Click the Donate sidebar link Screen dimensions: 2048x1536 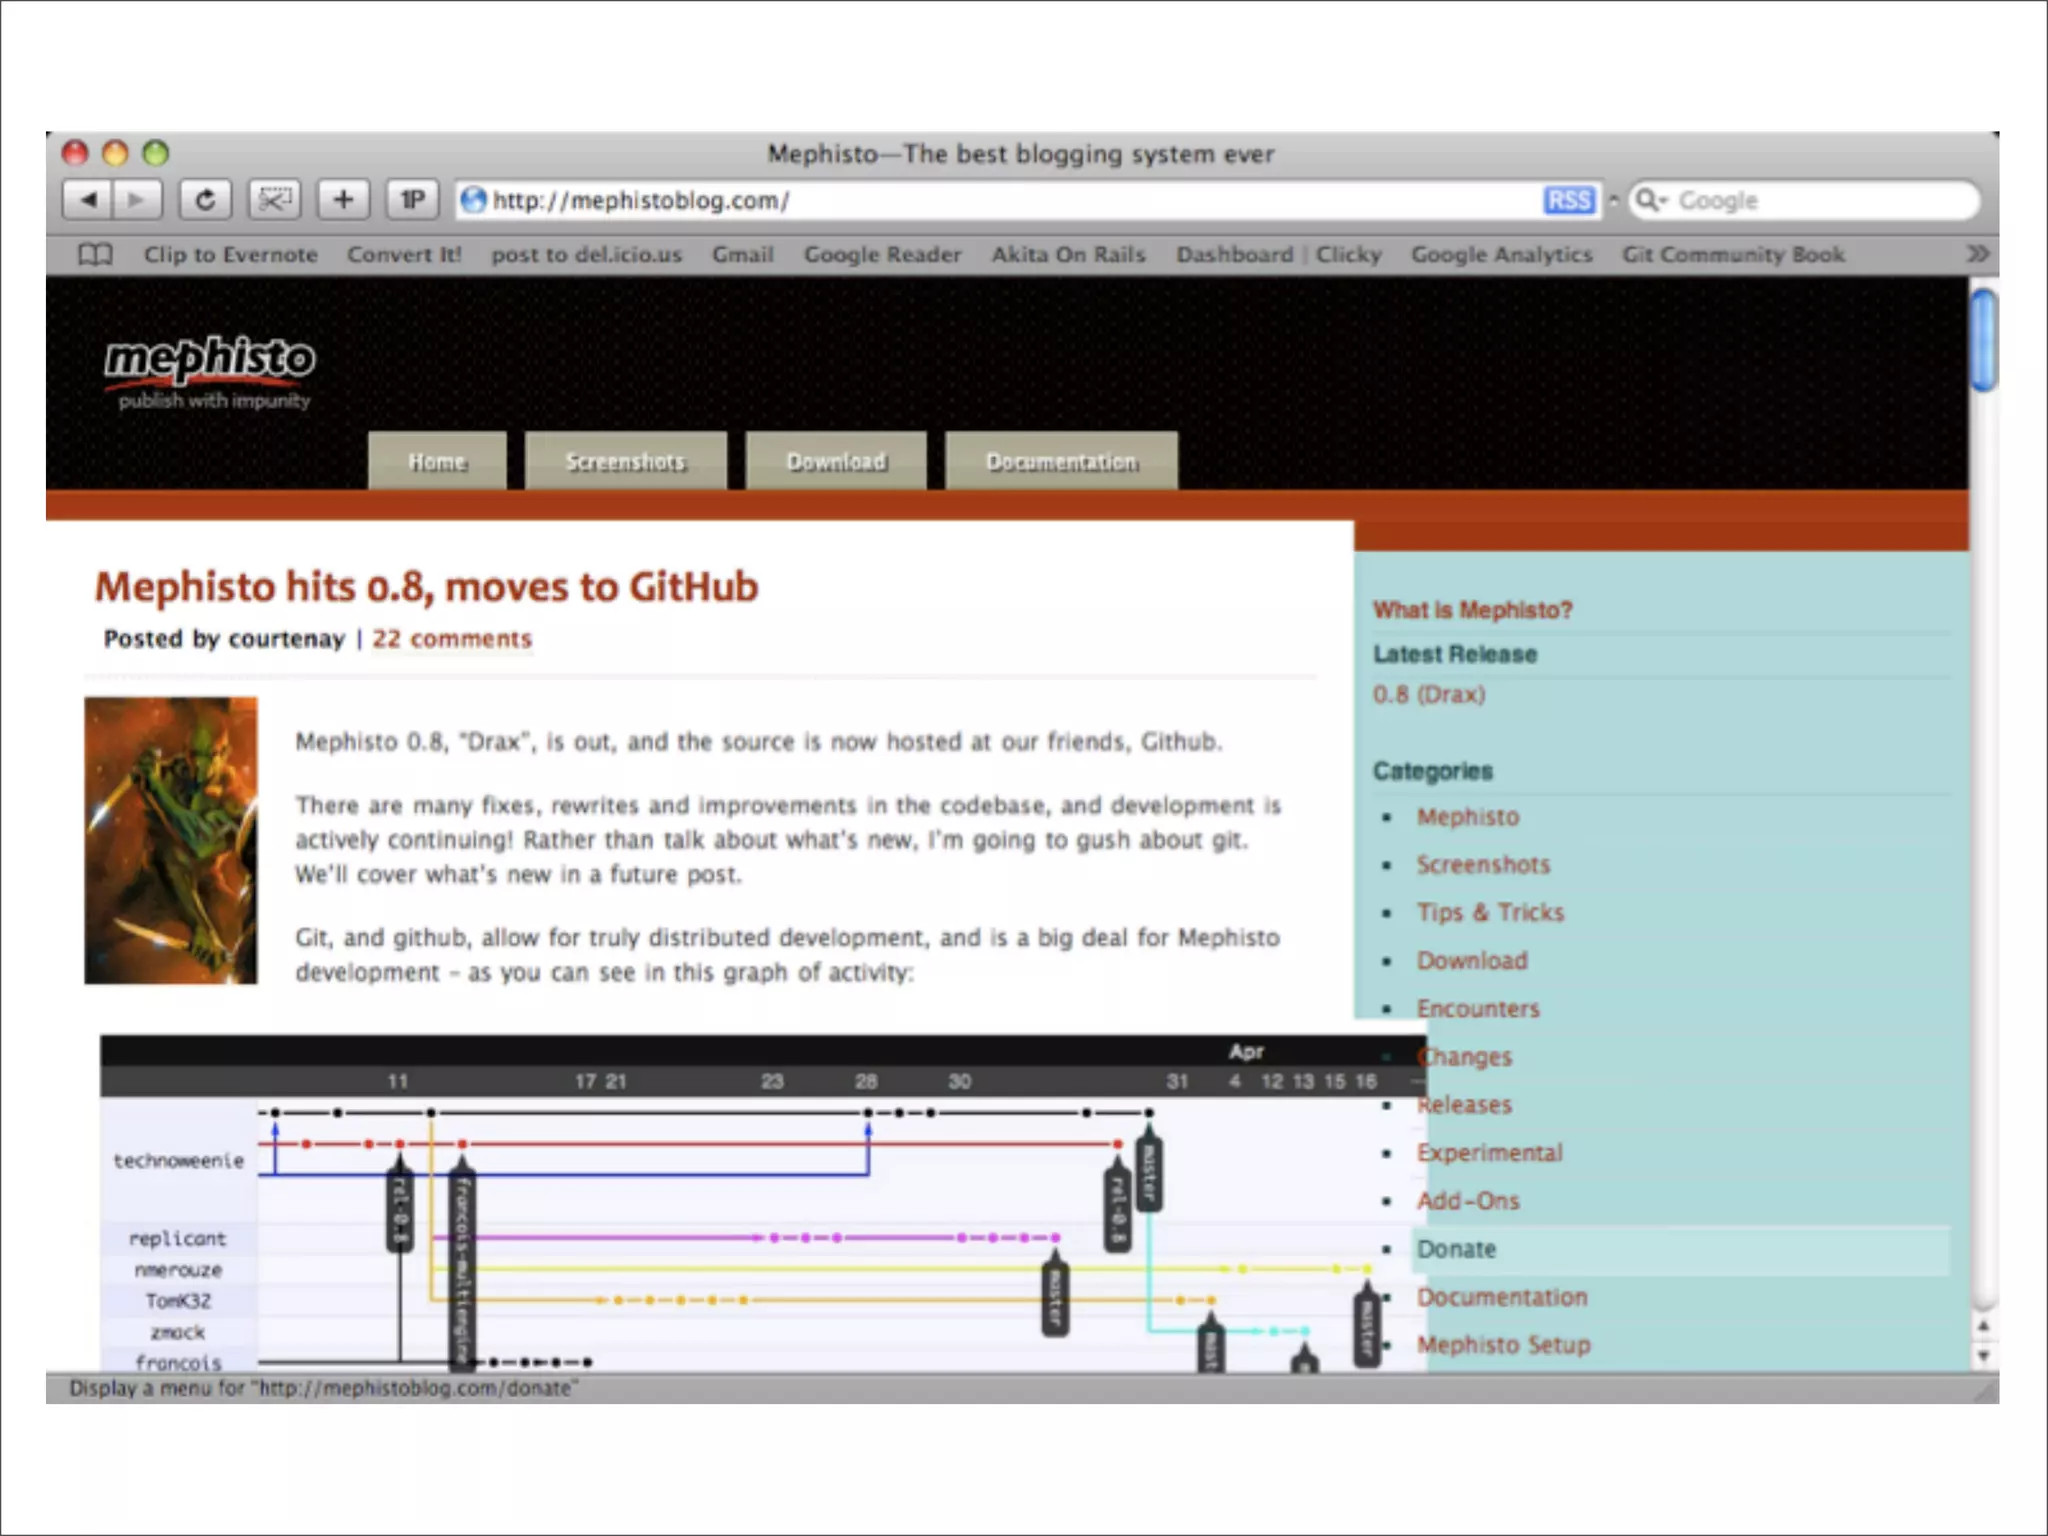1456,1249
